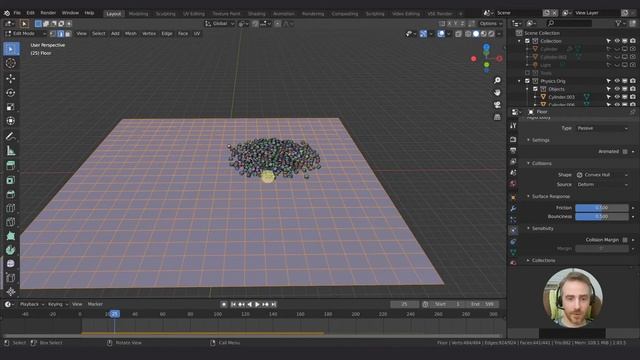
Task: Open the Render menu
Action: pos(48,13)
